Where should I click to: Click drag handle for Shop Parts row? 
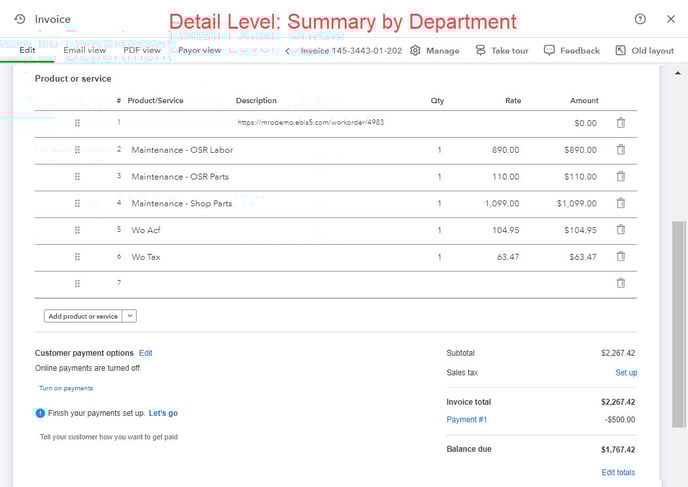77,203
